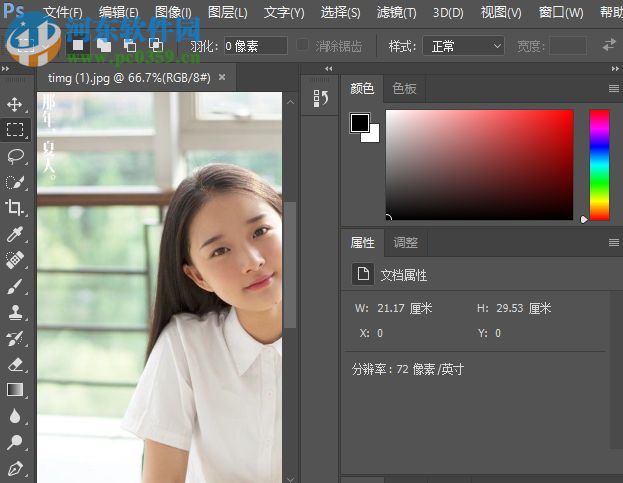This screenshot has height=483, width=623.
Task: Select the Lasso tool
Action: 15,156
